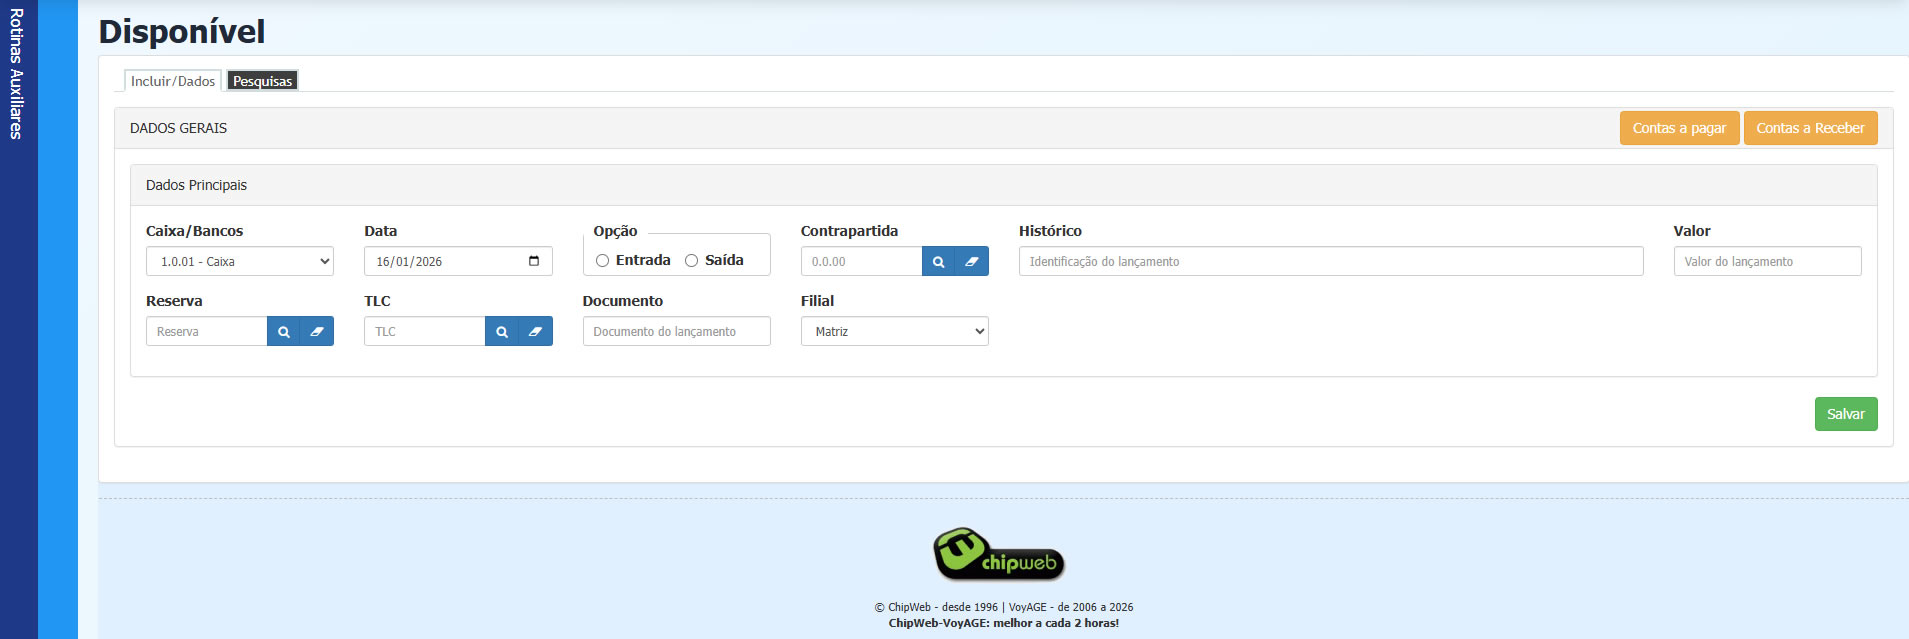Switch to the Pesquisas tab
Screen dimensions: 1909x639
[262, 81]
